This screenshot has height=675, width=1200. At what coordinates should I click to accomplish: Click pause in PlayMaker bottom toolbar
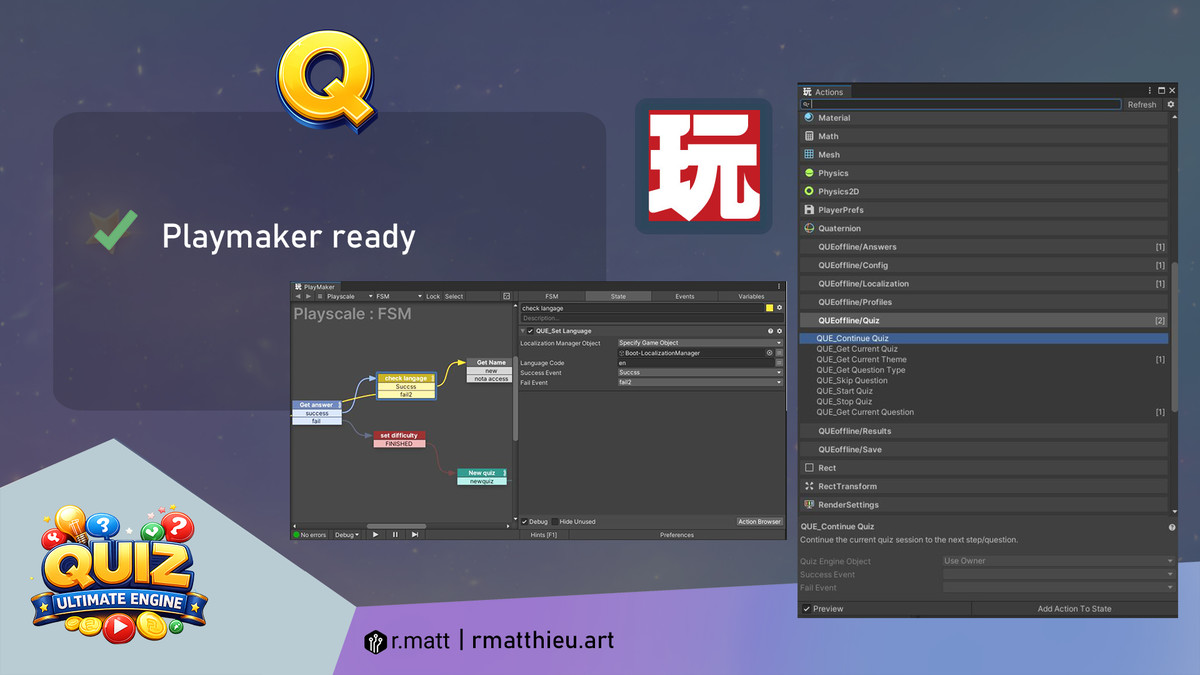click(x=395, y=535)
